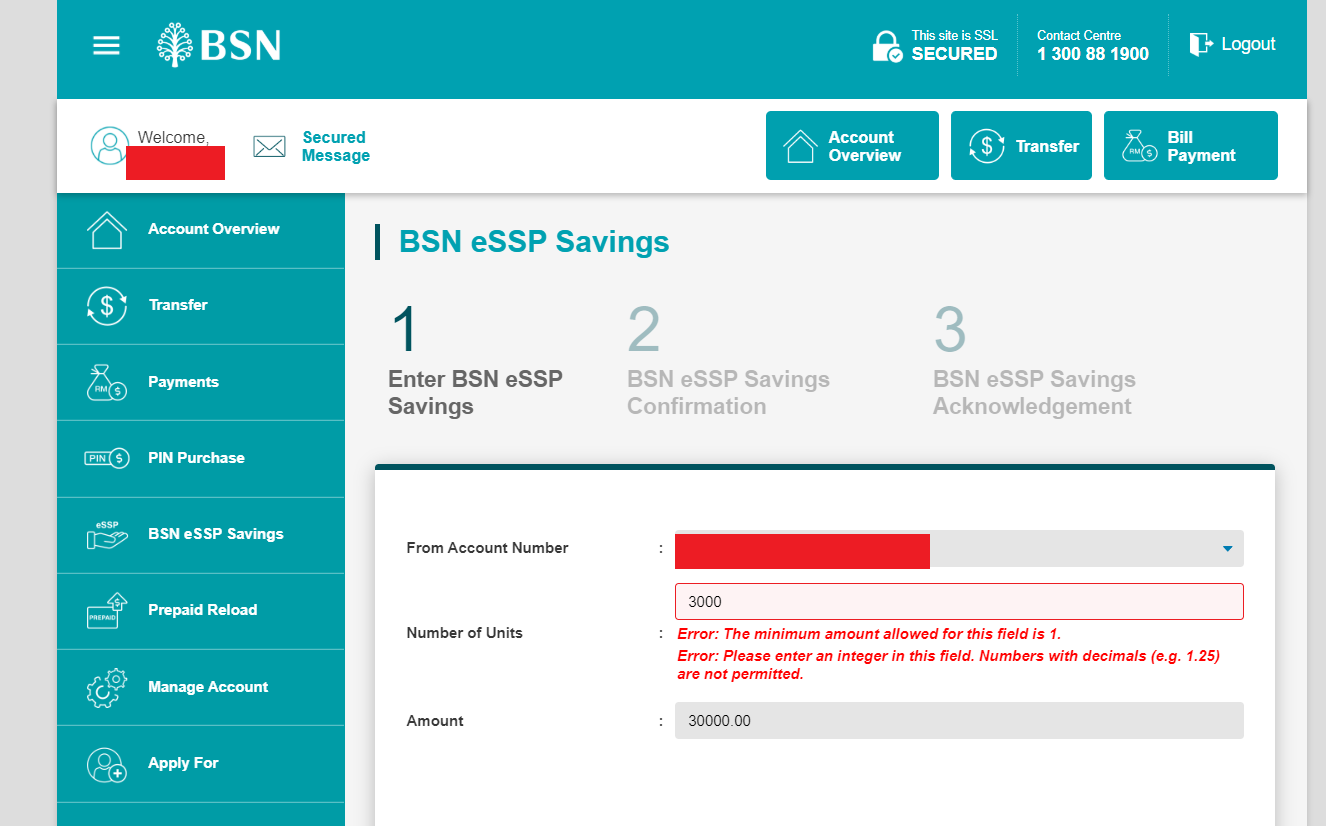The image size is (1326, 826).
Task: Click sidebar Prepaid Reload card icon
Action: (107, 610)
